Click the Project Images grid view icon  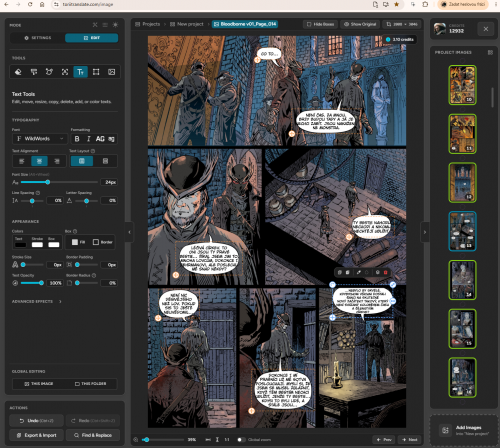pos(490,52)
